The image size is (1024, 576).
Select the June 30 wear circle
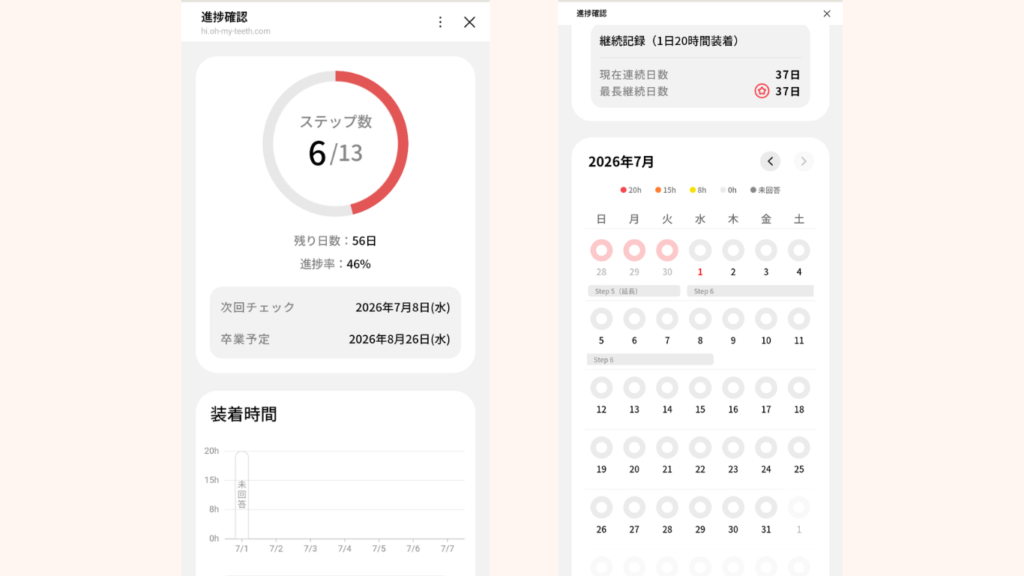[x=667, y=250]
